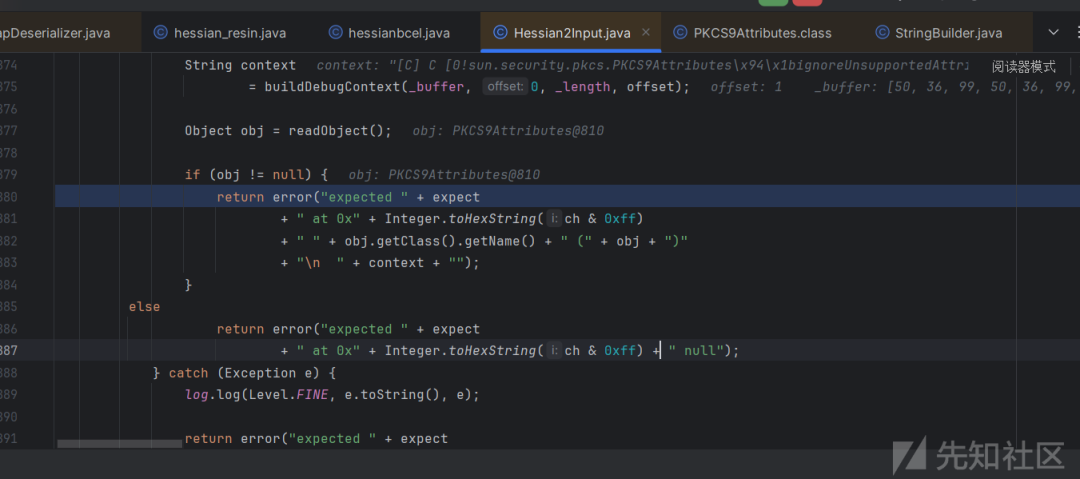Image resolution: width=1080 pixels, height=479 pixels.
Task: Click the class icon on Hessian2Input.java tab
Action: tap(500, 33)
